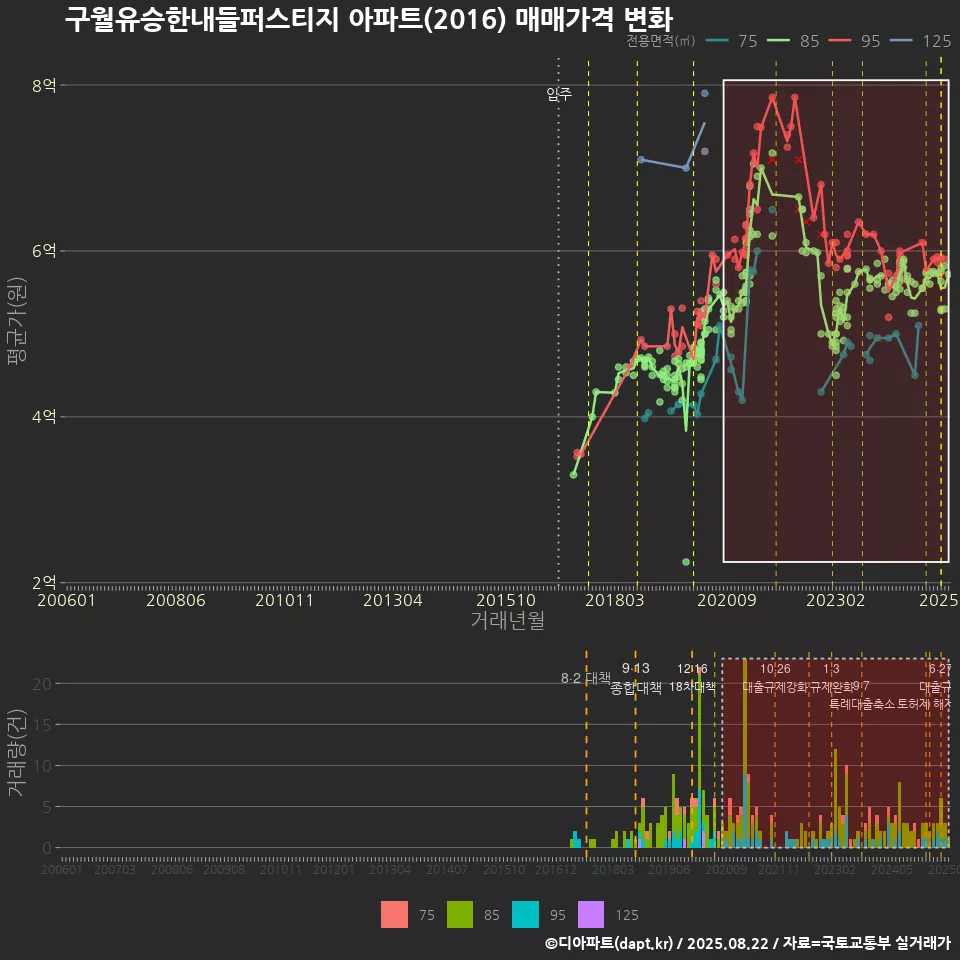Click the 95 cyan legend swatch at bottom
This screenshot has height=960, width=960.
tap(525, 914)
